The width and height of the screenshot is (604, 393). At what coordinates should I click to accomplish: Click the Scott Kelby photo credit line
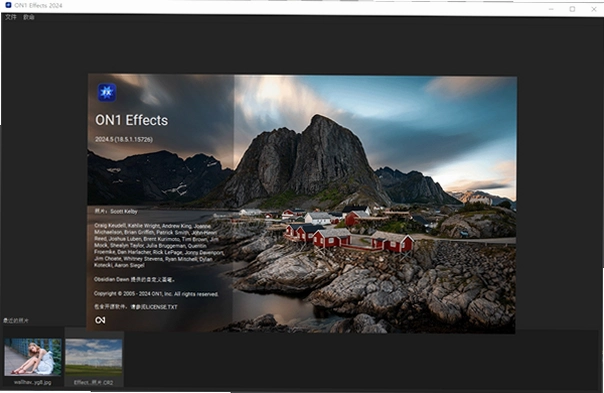116,211
